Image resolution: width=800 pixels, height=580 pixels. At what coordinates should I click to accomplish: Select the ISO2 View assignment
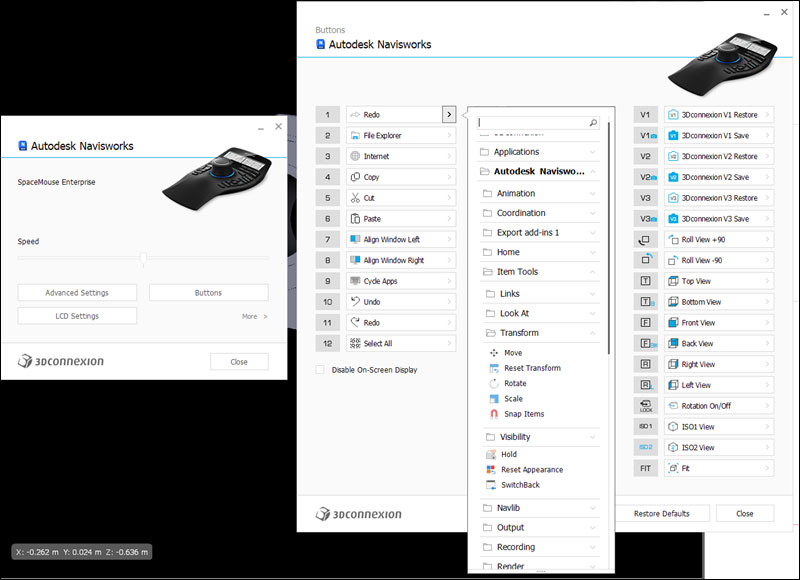click(719, 447)
